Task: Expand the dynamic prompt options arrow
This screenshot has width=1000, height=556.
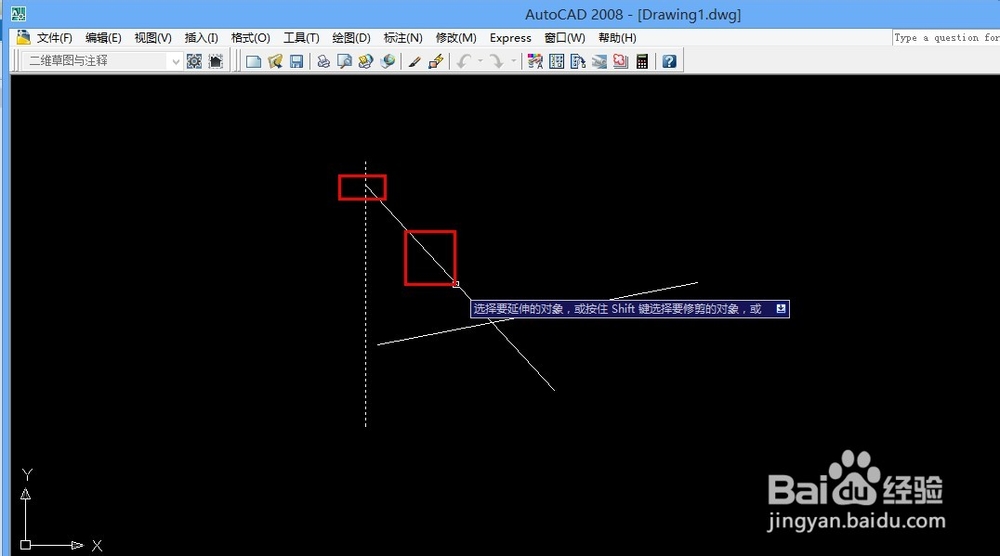Action: pos(781,309)
